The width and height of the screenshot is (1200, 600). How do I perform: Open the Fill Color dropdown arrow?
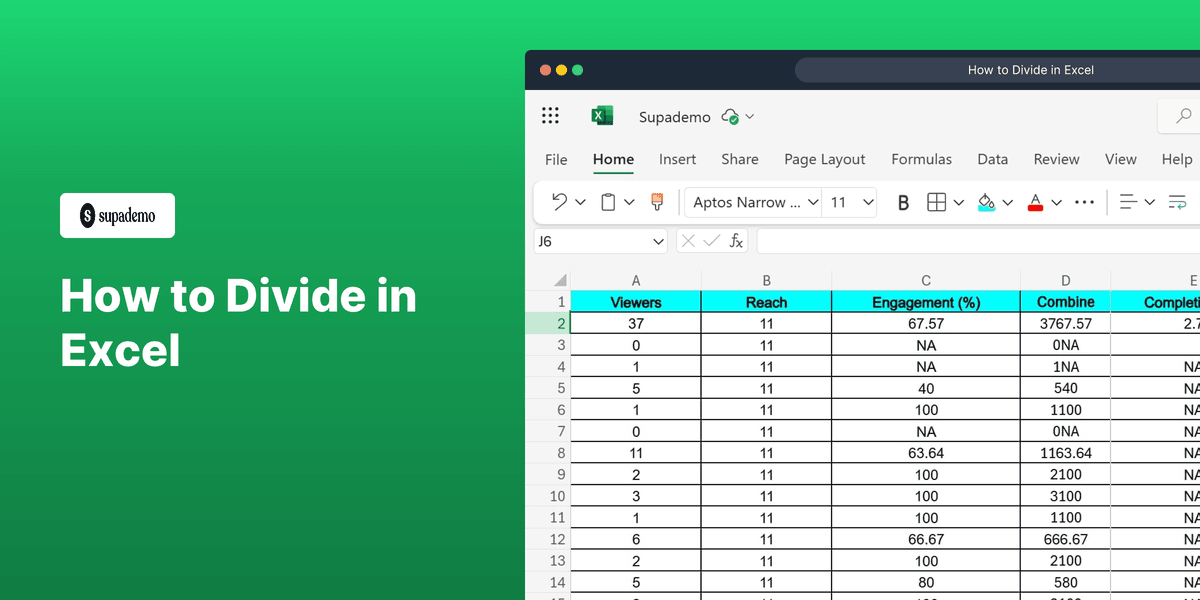tap(1008, 202)
